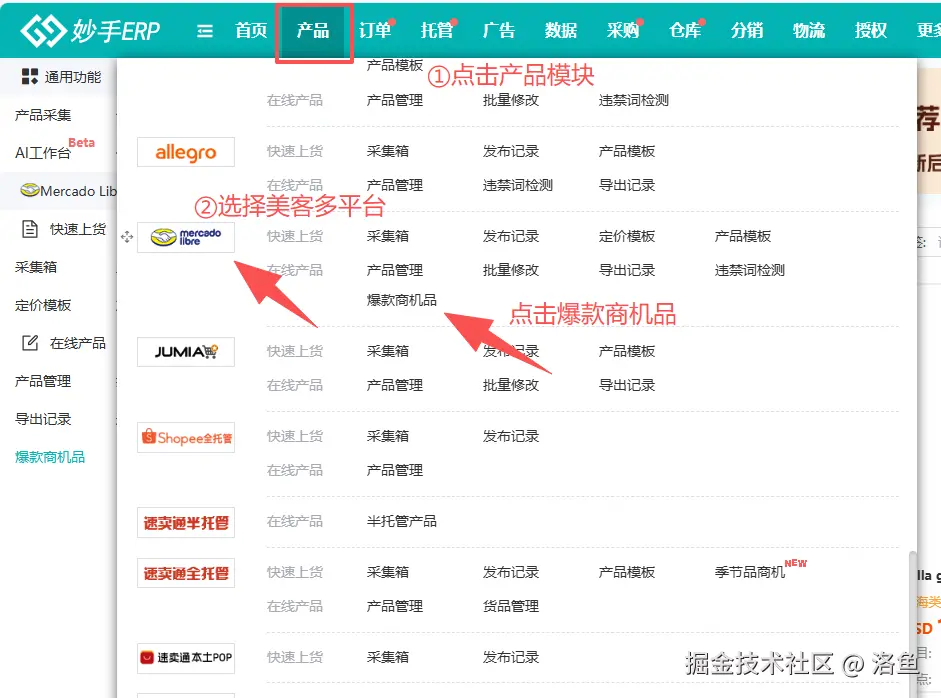Click 爆款商机品 under mercado libre
The width and height of the screenshot is (941, 698).
(x=401, y=300)
